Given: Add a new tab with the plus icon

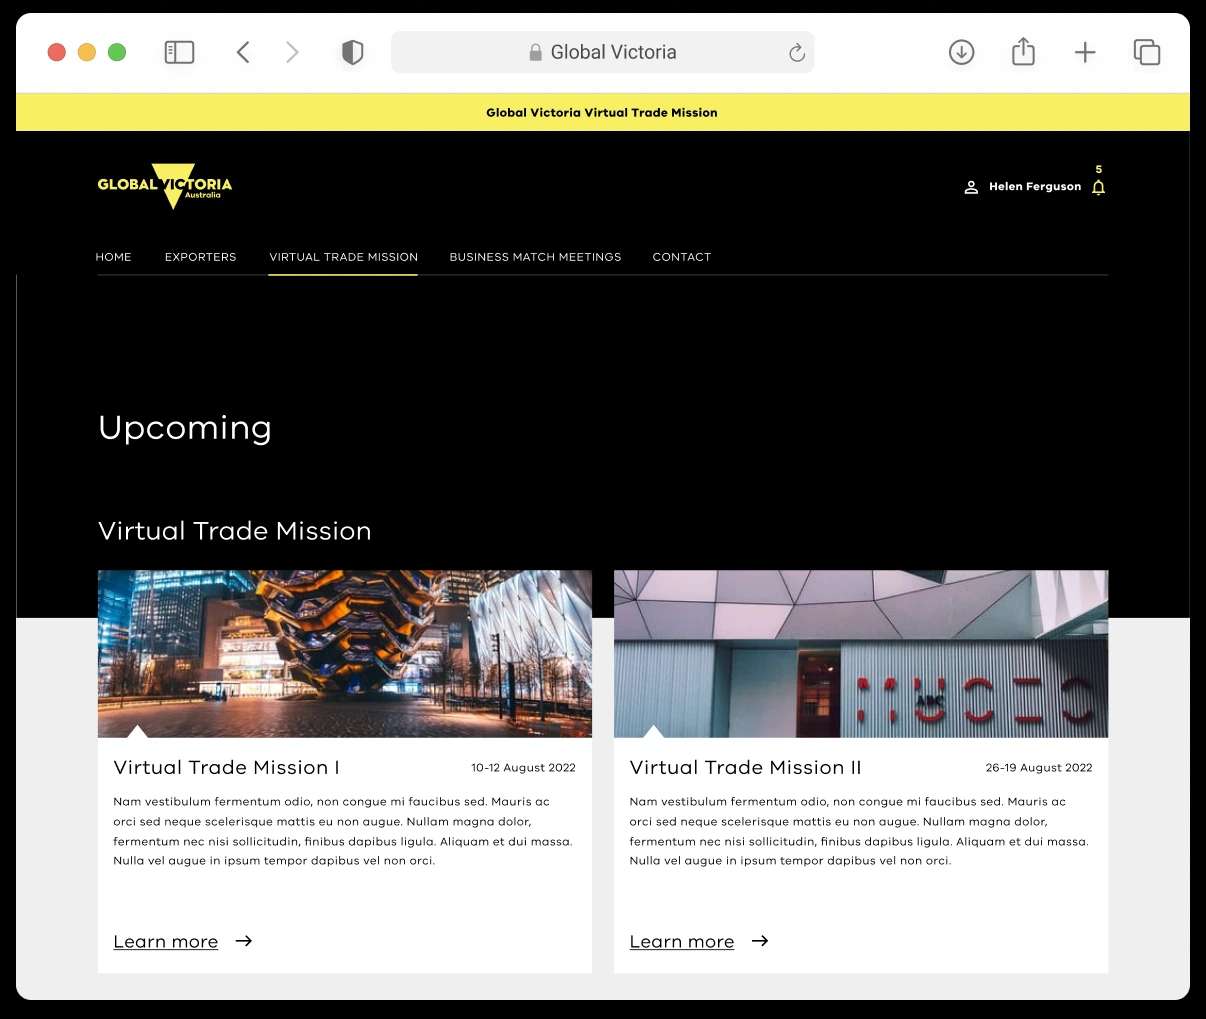Looking at the screenshot, I should tap(1085, 52).
